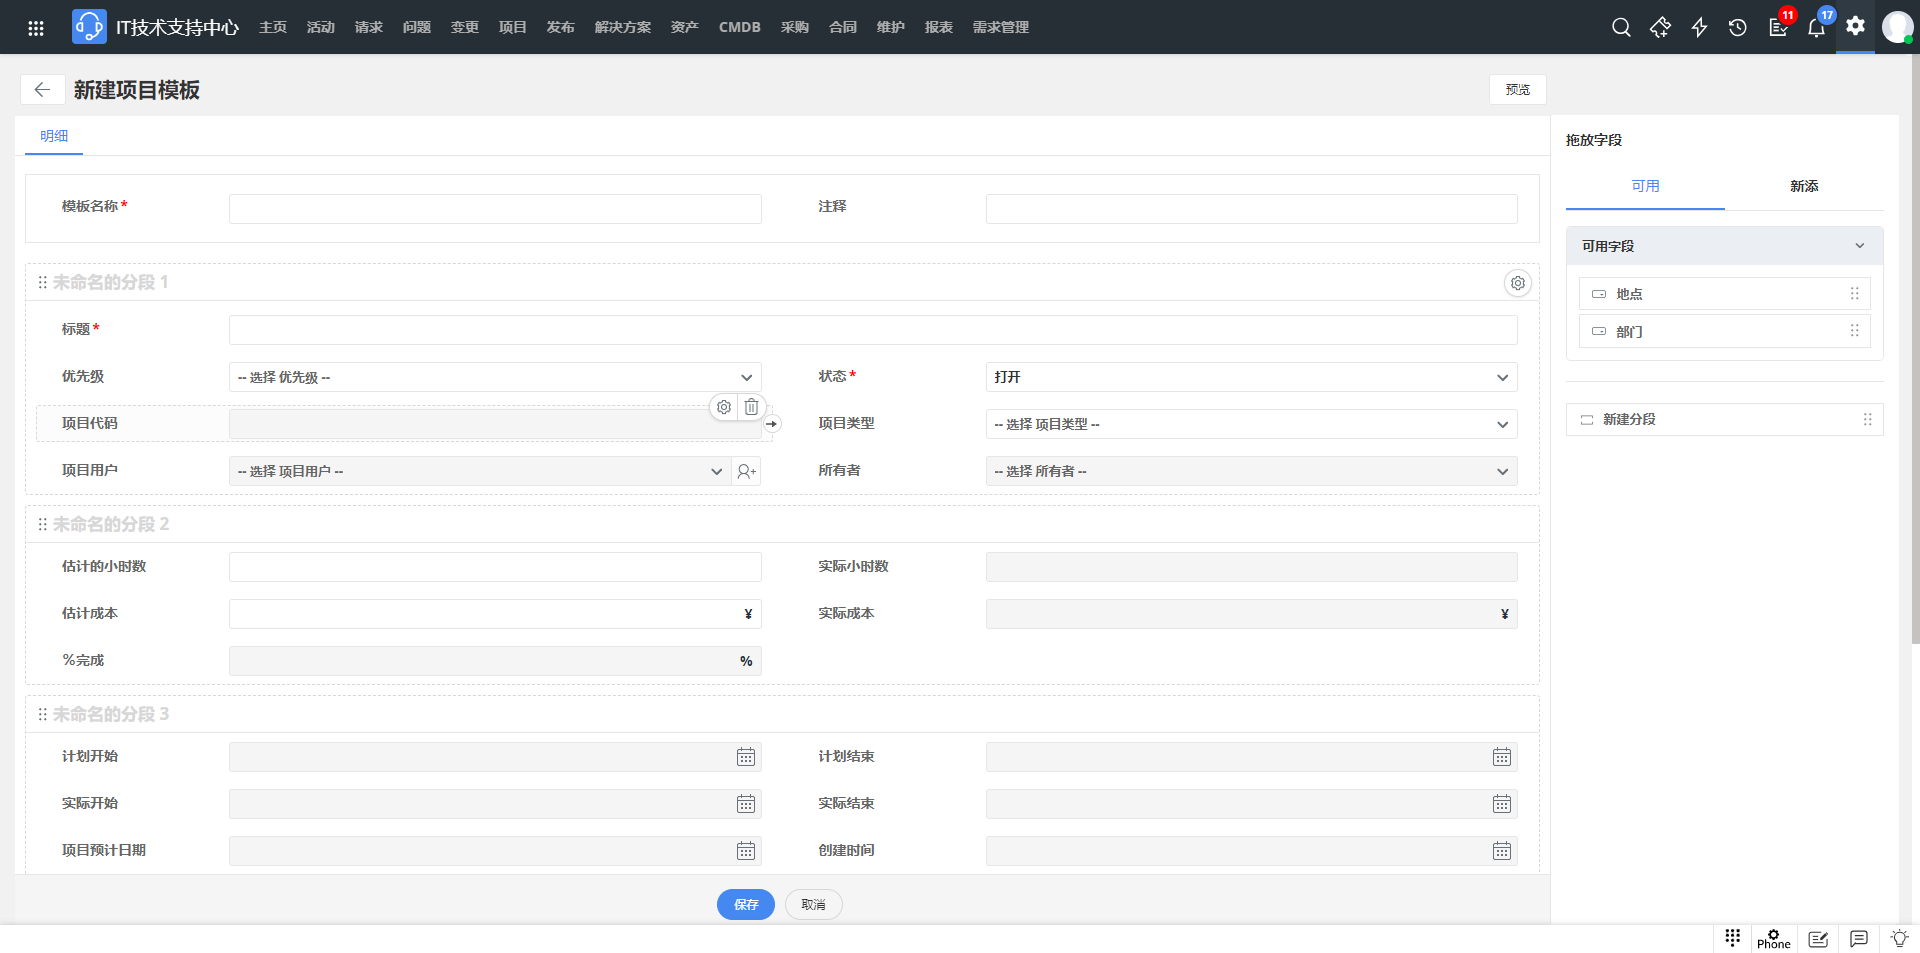Open the recent history clock icon
1920x953 pixels.
tap(1738, 27)
